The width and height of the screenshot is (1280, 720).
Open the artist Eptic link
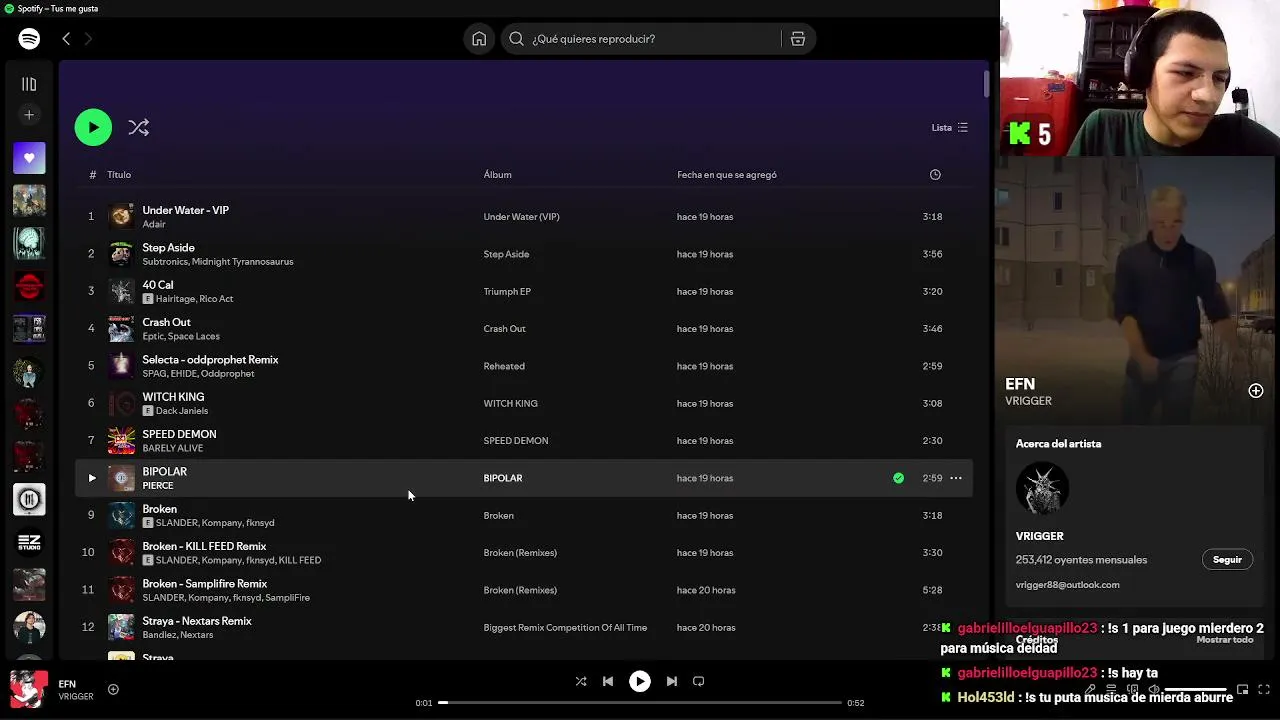pyautogui.click(x=153, y=336)
